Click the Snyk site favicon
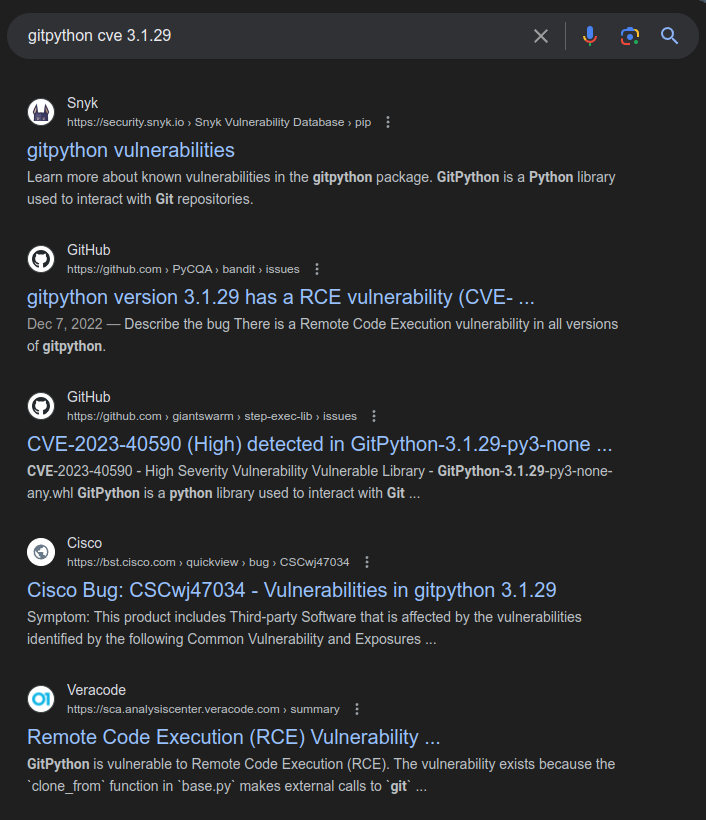This screenshot has height=820, width=706. [x=41, y=112]
